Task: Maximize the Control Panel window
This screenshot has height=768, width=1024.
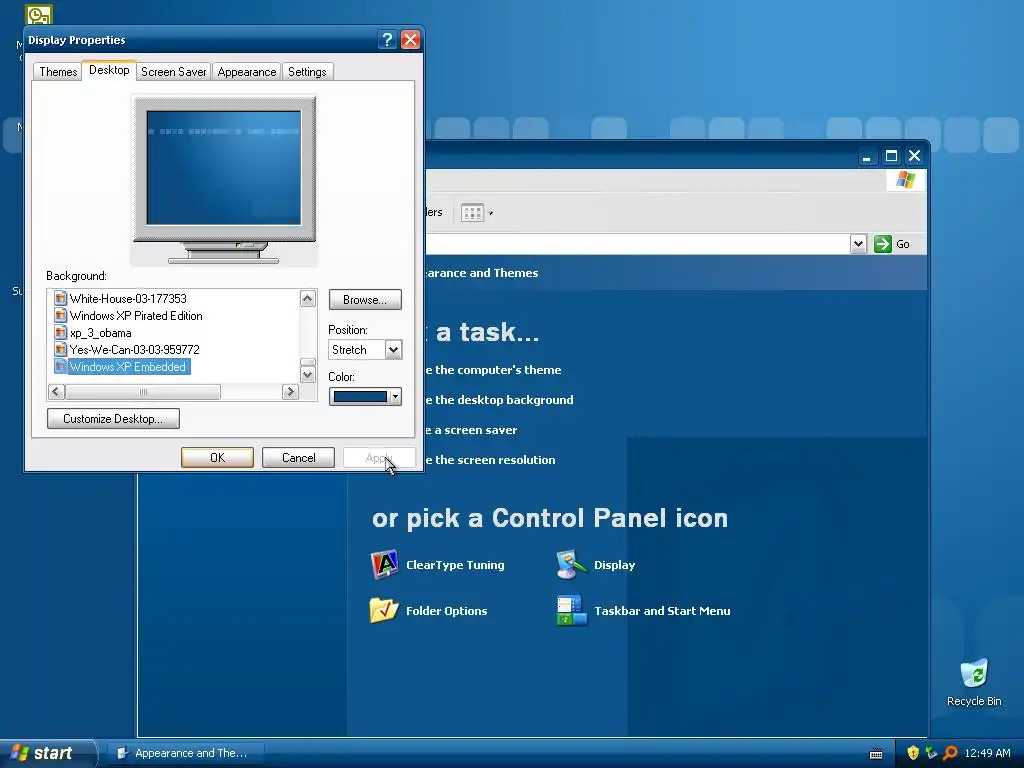Action: [x=891, y=156]
